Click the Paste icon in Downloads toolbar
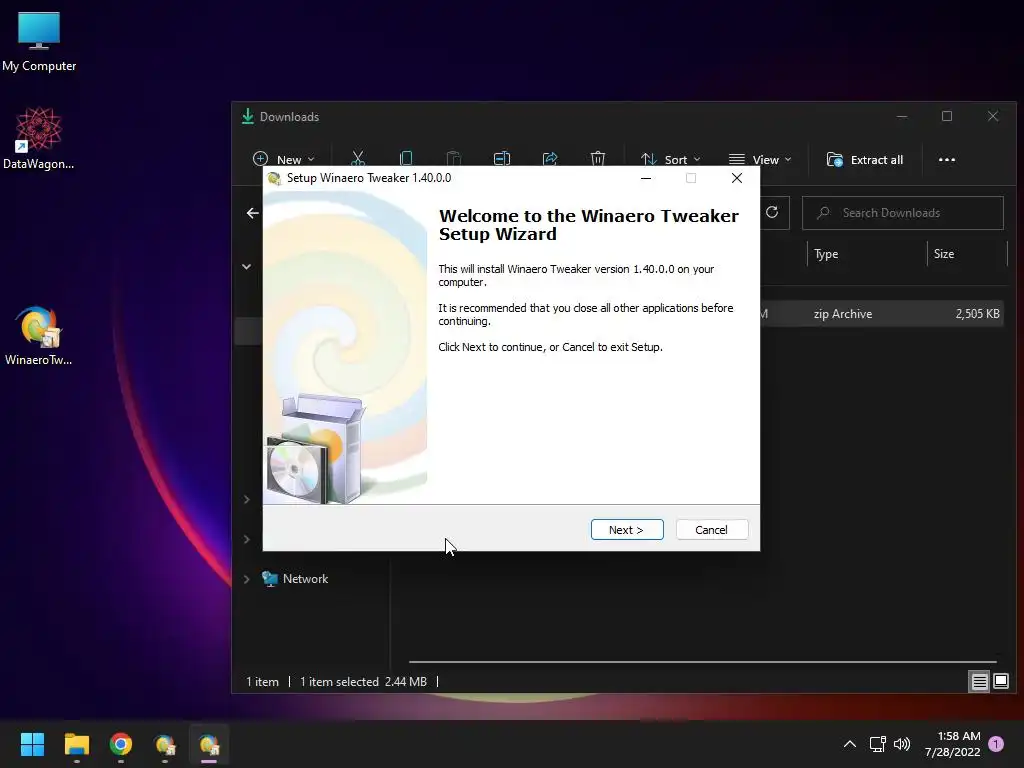This screenshot has width=1024, height=768. coord(454,159)
